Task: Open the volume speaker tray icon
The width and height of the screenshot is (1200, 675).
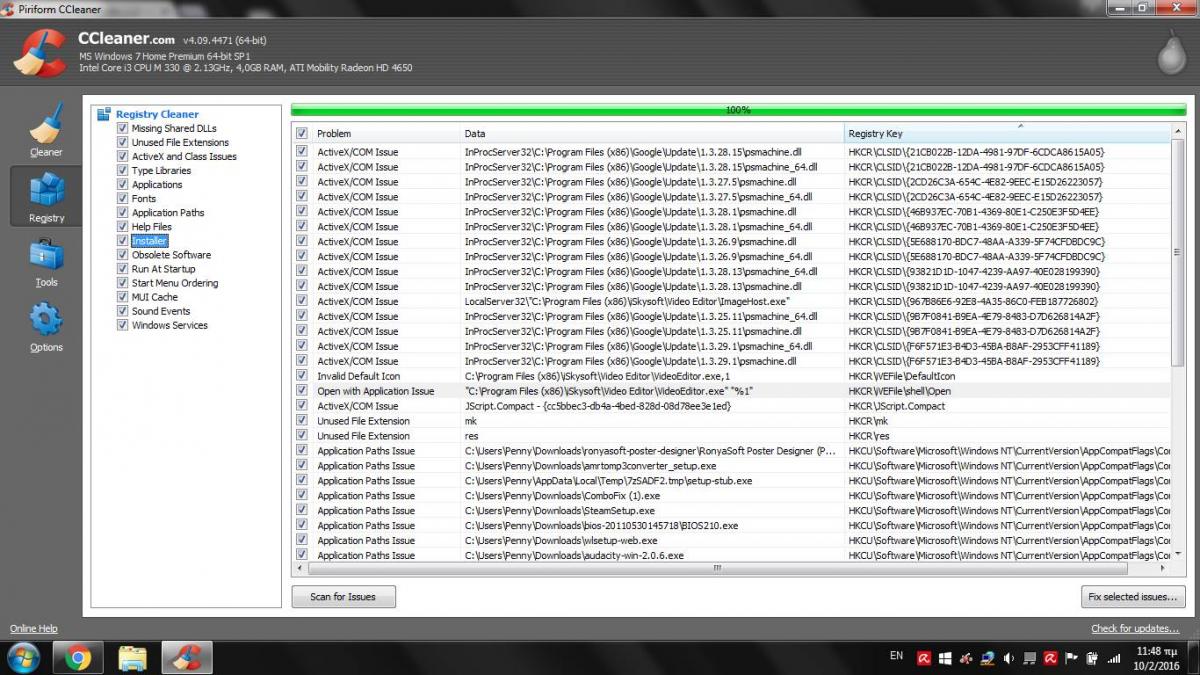Action: pos(1008,658)
